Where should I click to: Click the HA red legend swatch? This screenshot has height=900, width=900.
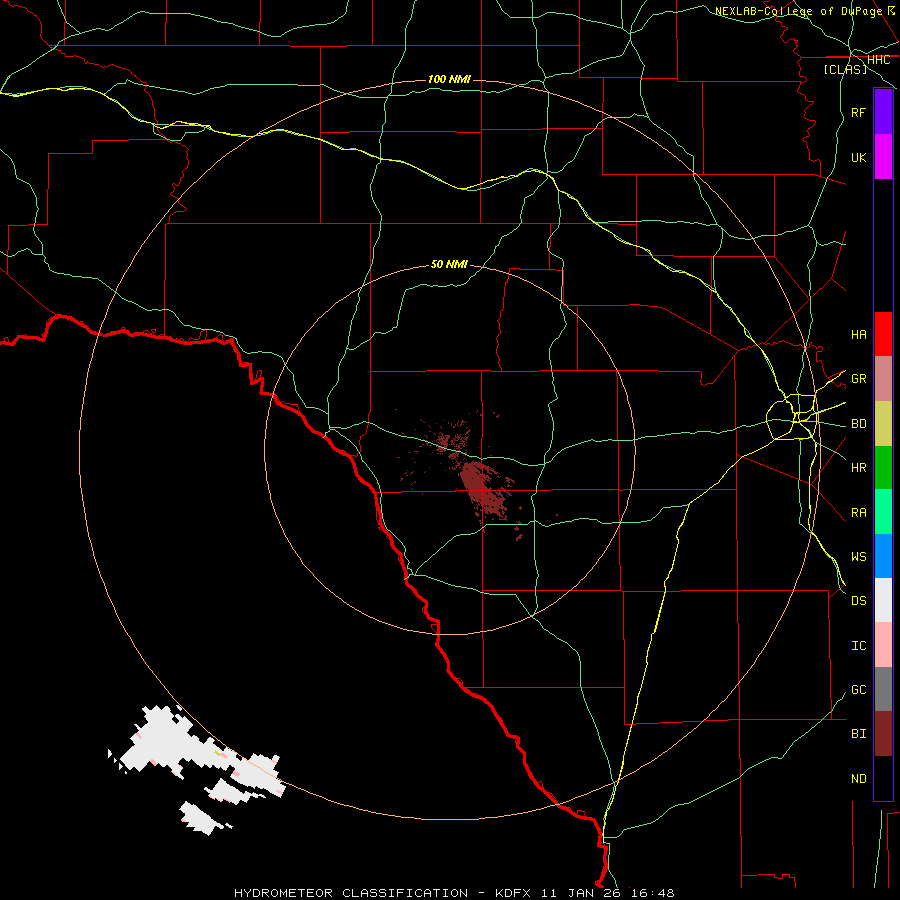coord(883,334)
